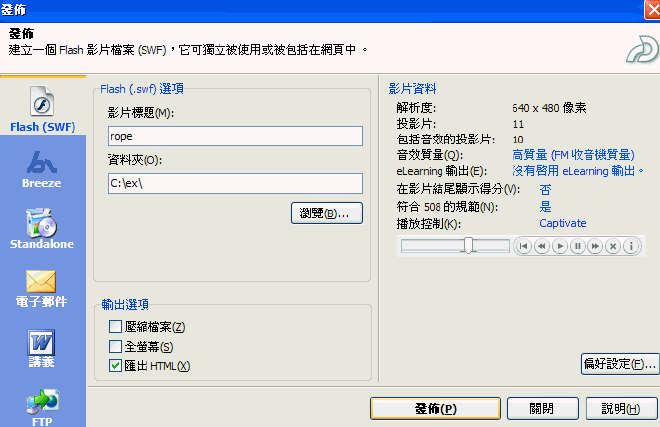660x427 pixels.
Task: Click the 資料夾 field containing C:\ex\
Action: click(x=235, y=183)
